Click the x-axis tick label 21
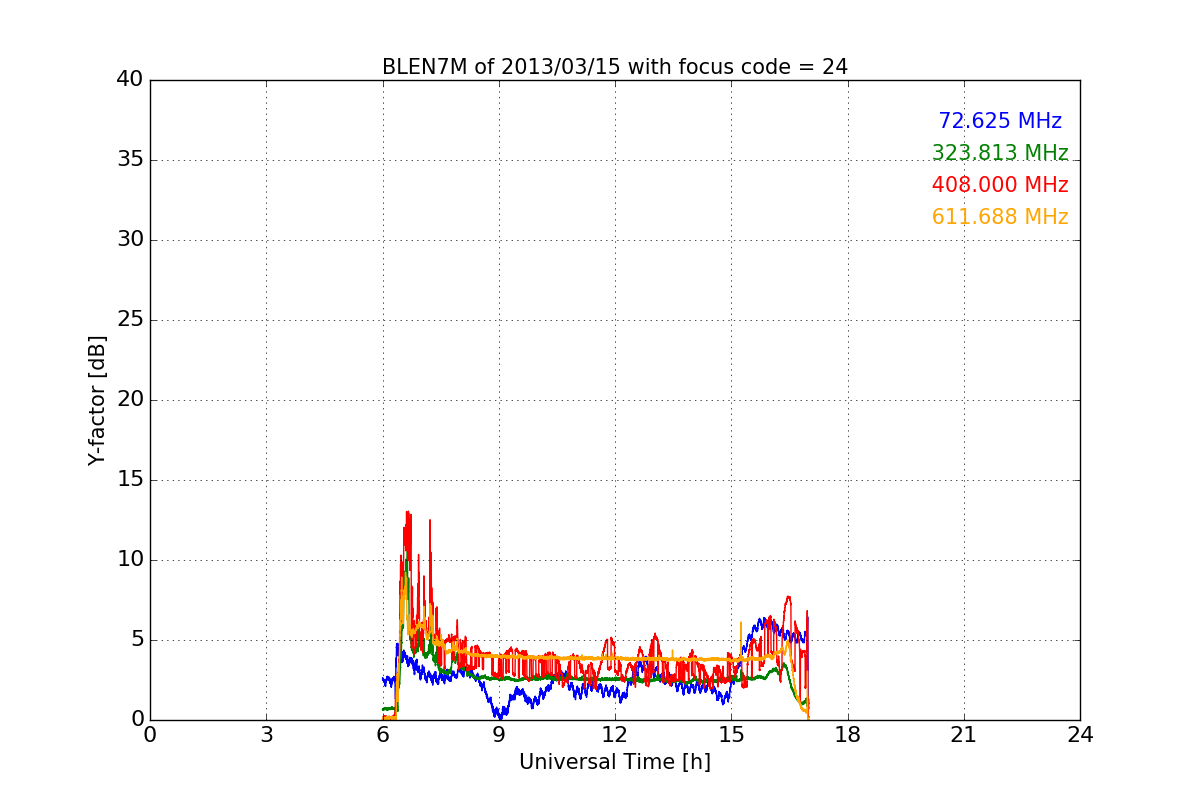Screen dimensions: 1200x800 [x=964, y=735]
